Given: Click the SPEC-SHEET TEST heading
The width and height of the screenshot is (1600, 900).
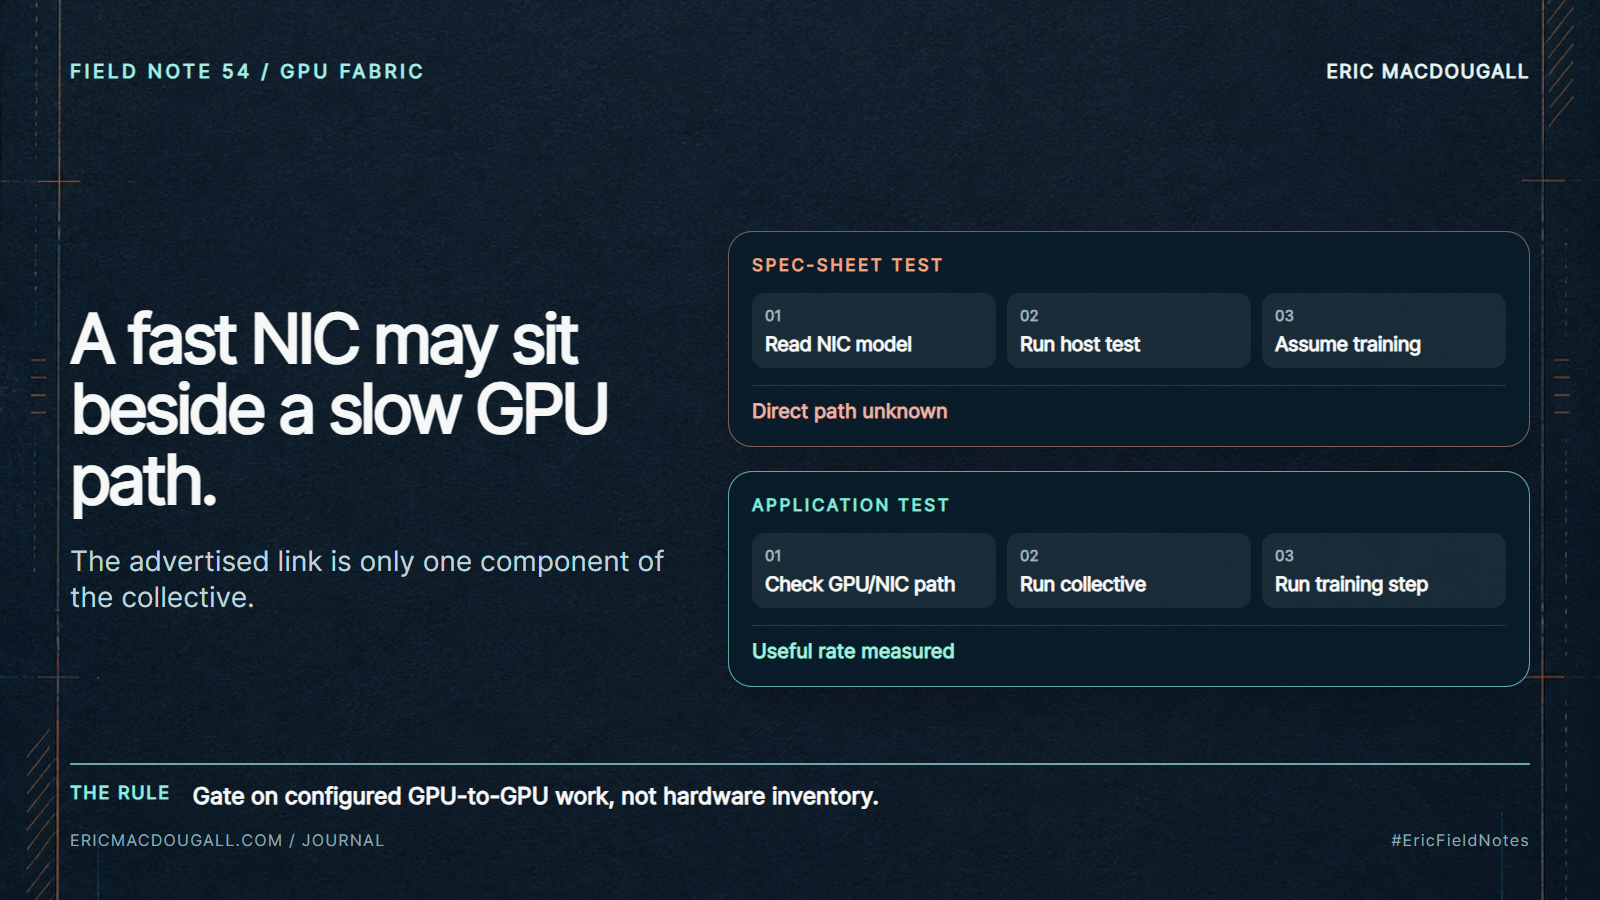Looking at the screenshot, I should [847, 265].
